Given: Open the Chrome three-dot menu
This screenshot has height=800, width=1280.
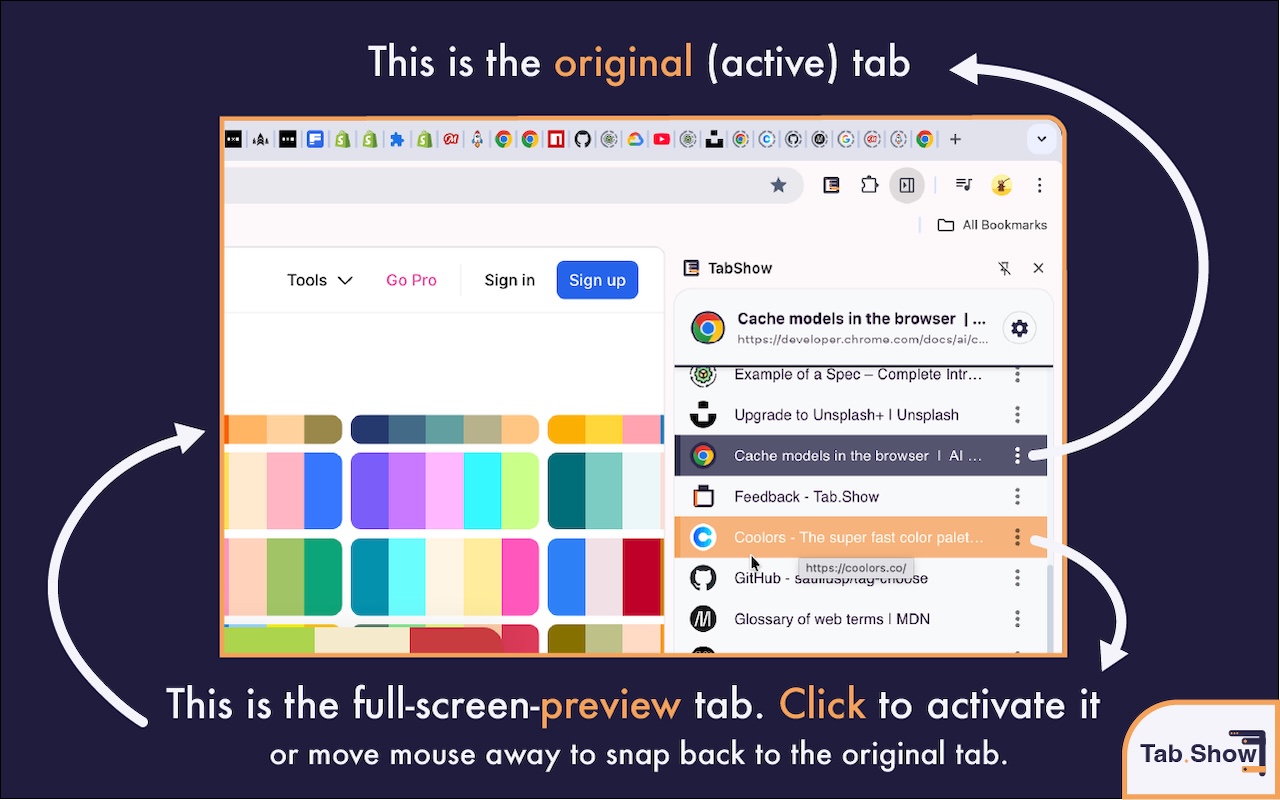Looking at the screenshot, I should [x=1040, y=185].
